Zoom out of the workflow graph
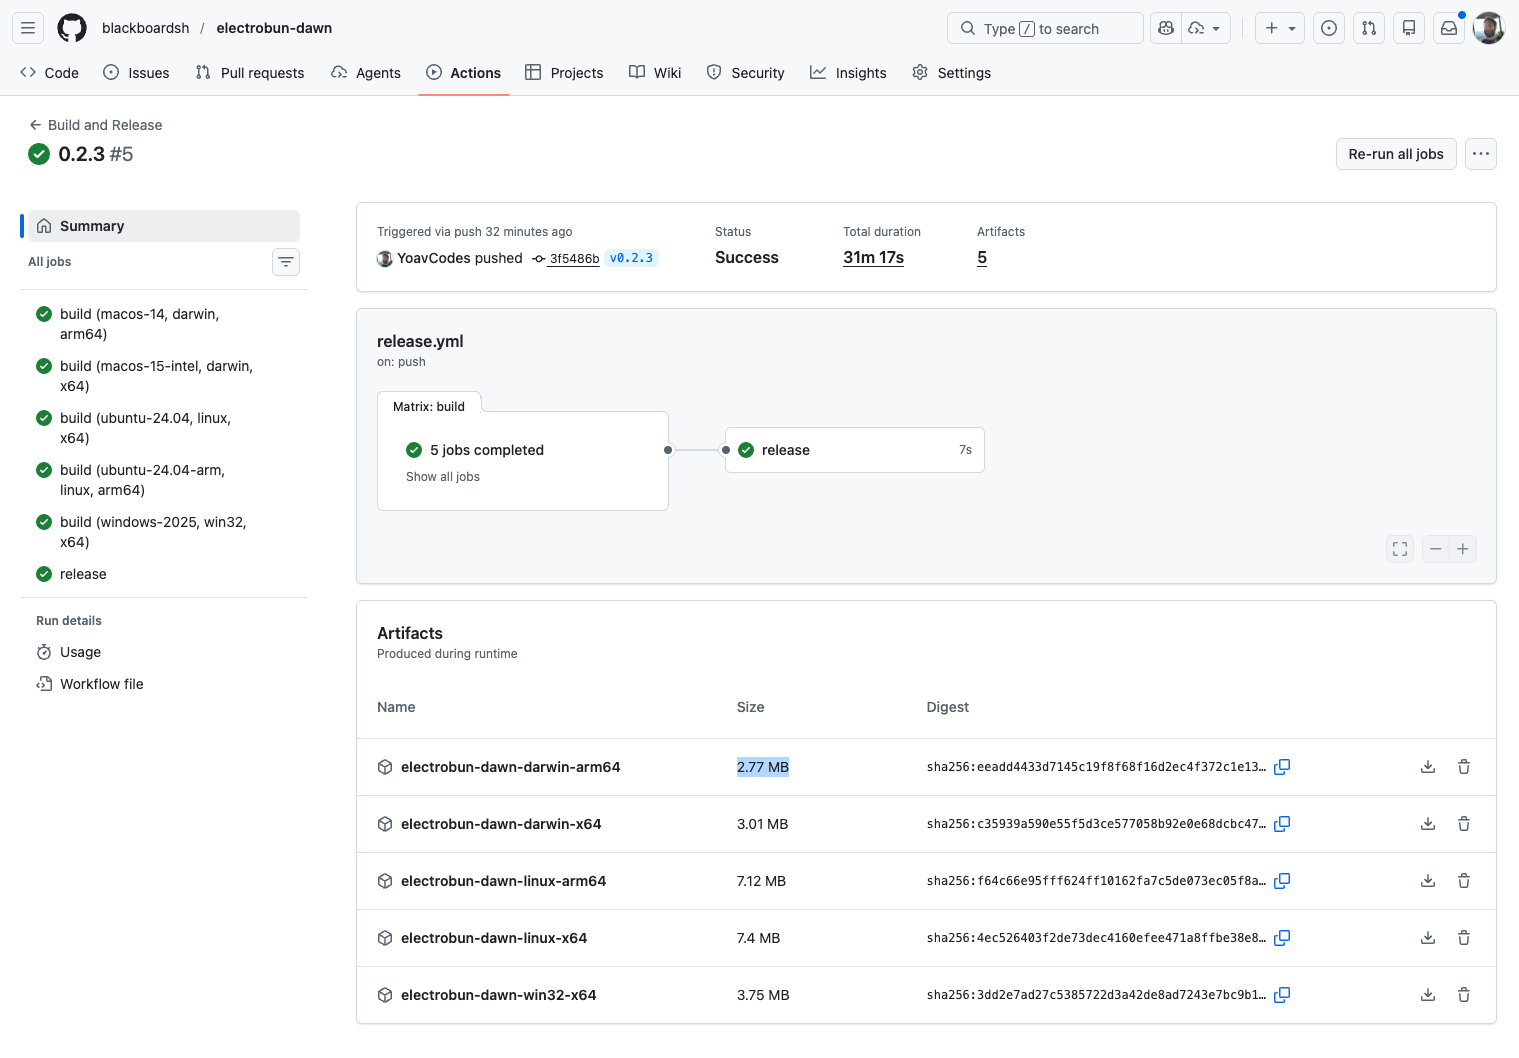Image resolution: width=1519 pixels, height=1058 pixels. [1435, 549]
